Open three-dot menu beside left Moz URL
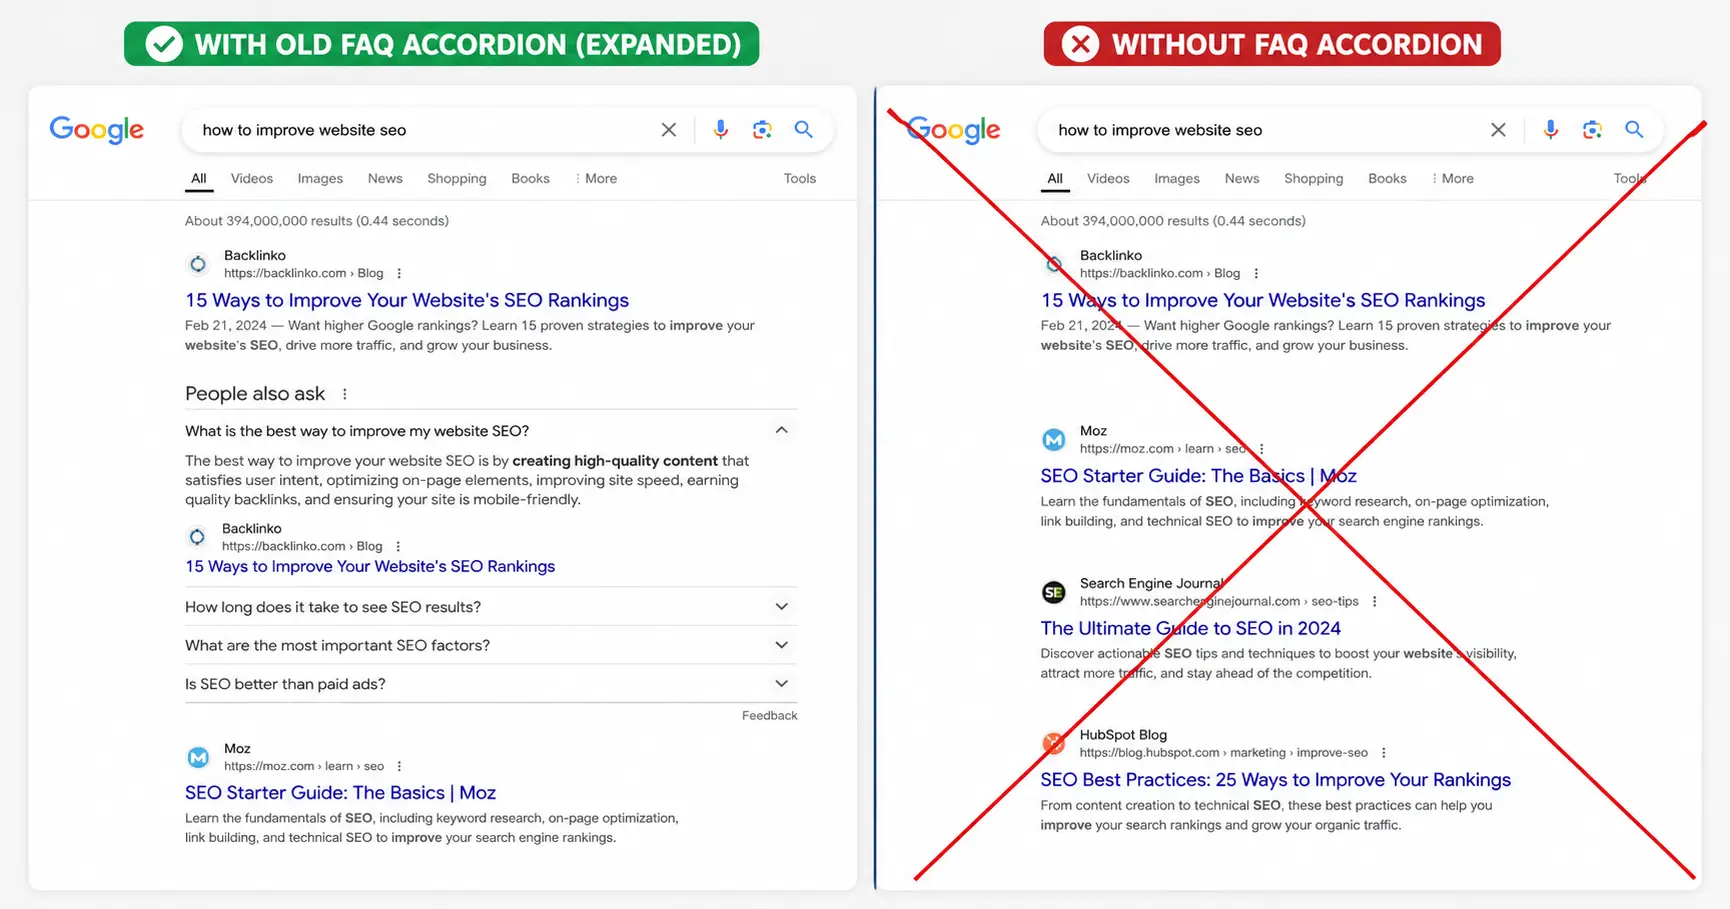The width and height of the screenshot is (1730, 909). point(399,766)
